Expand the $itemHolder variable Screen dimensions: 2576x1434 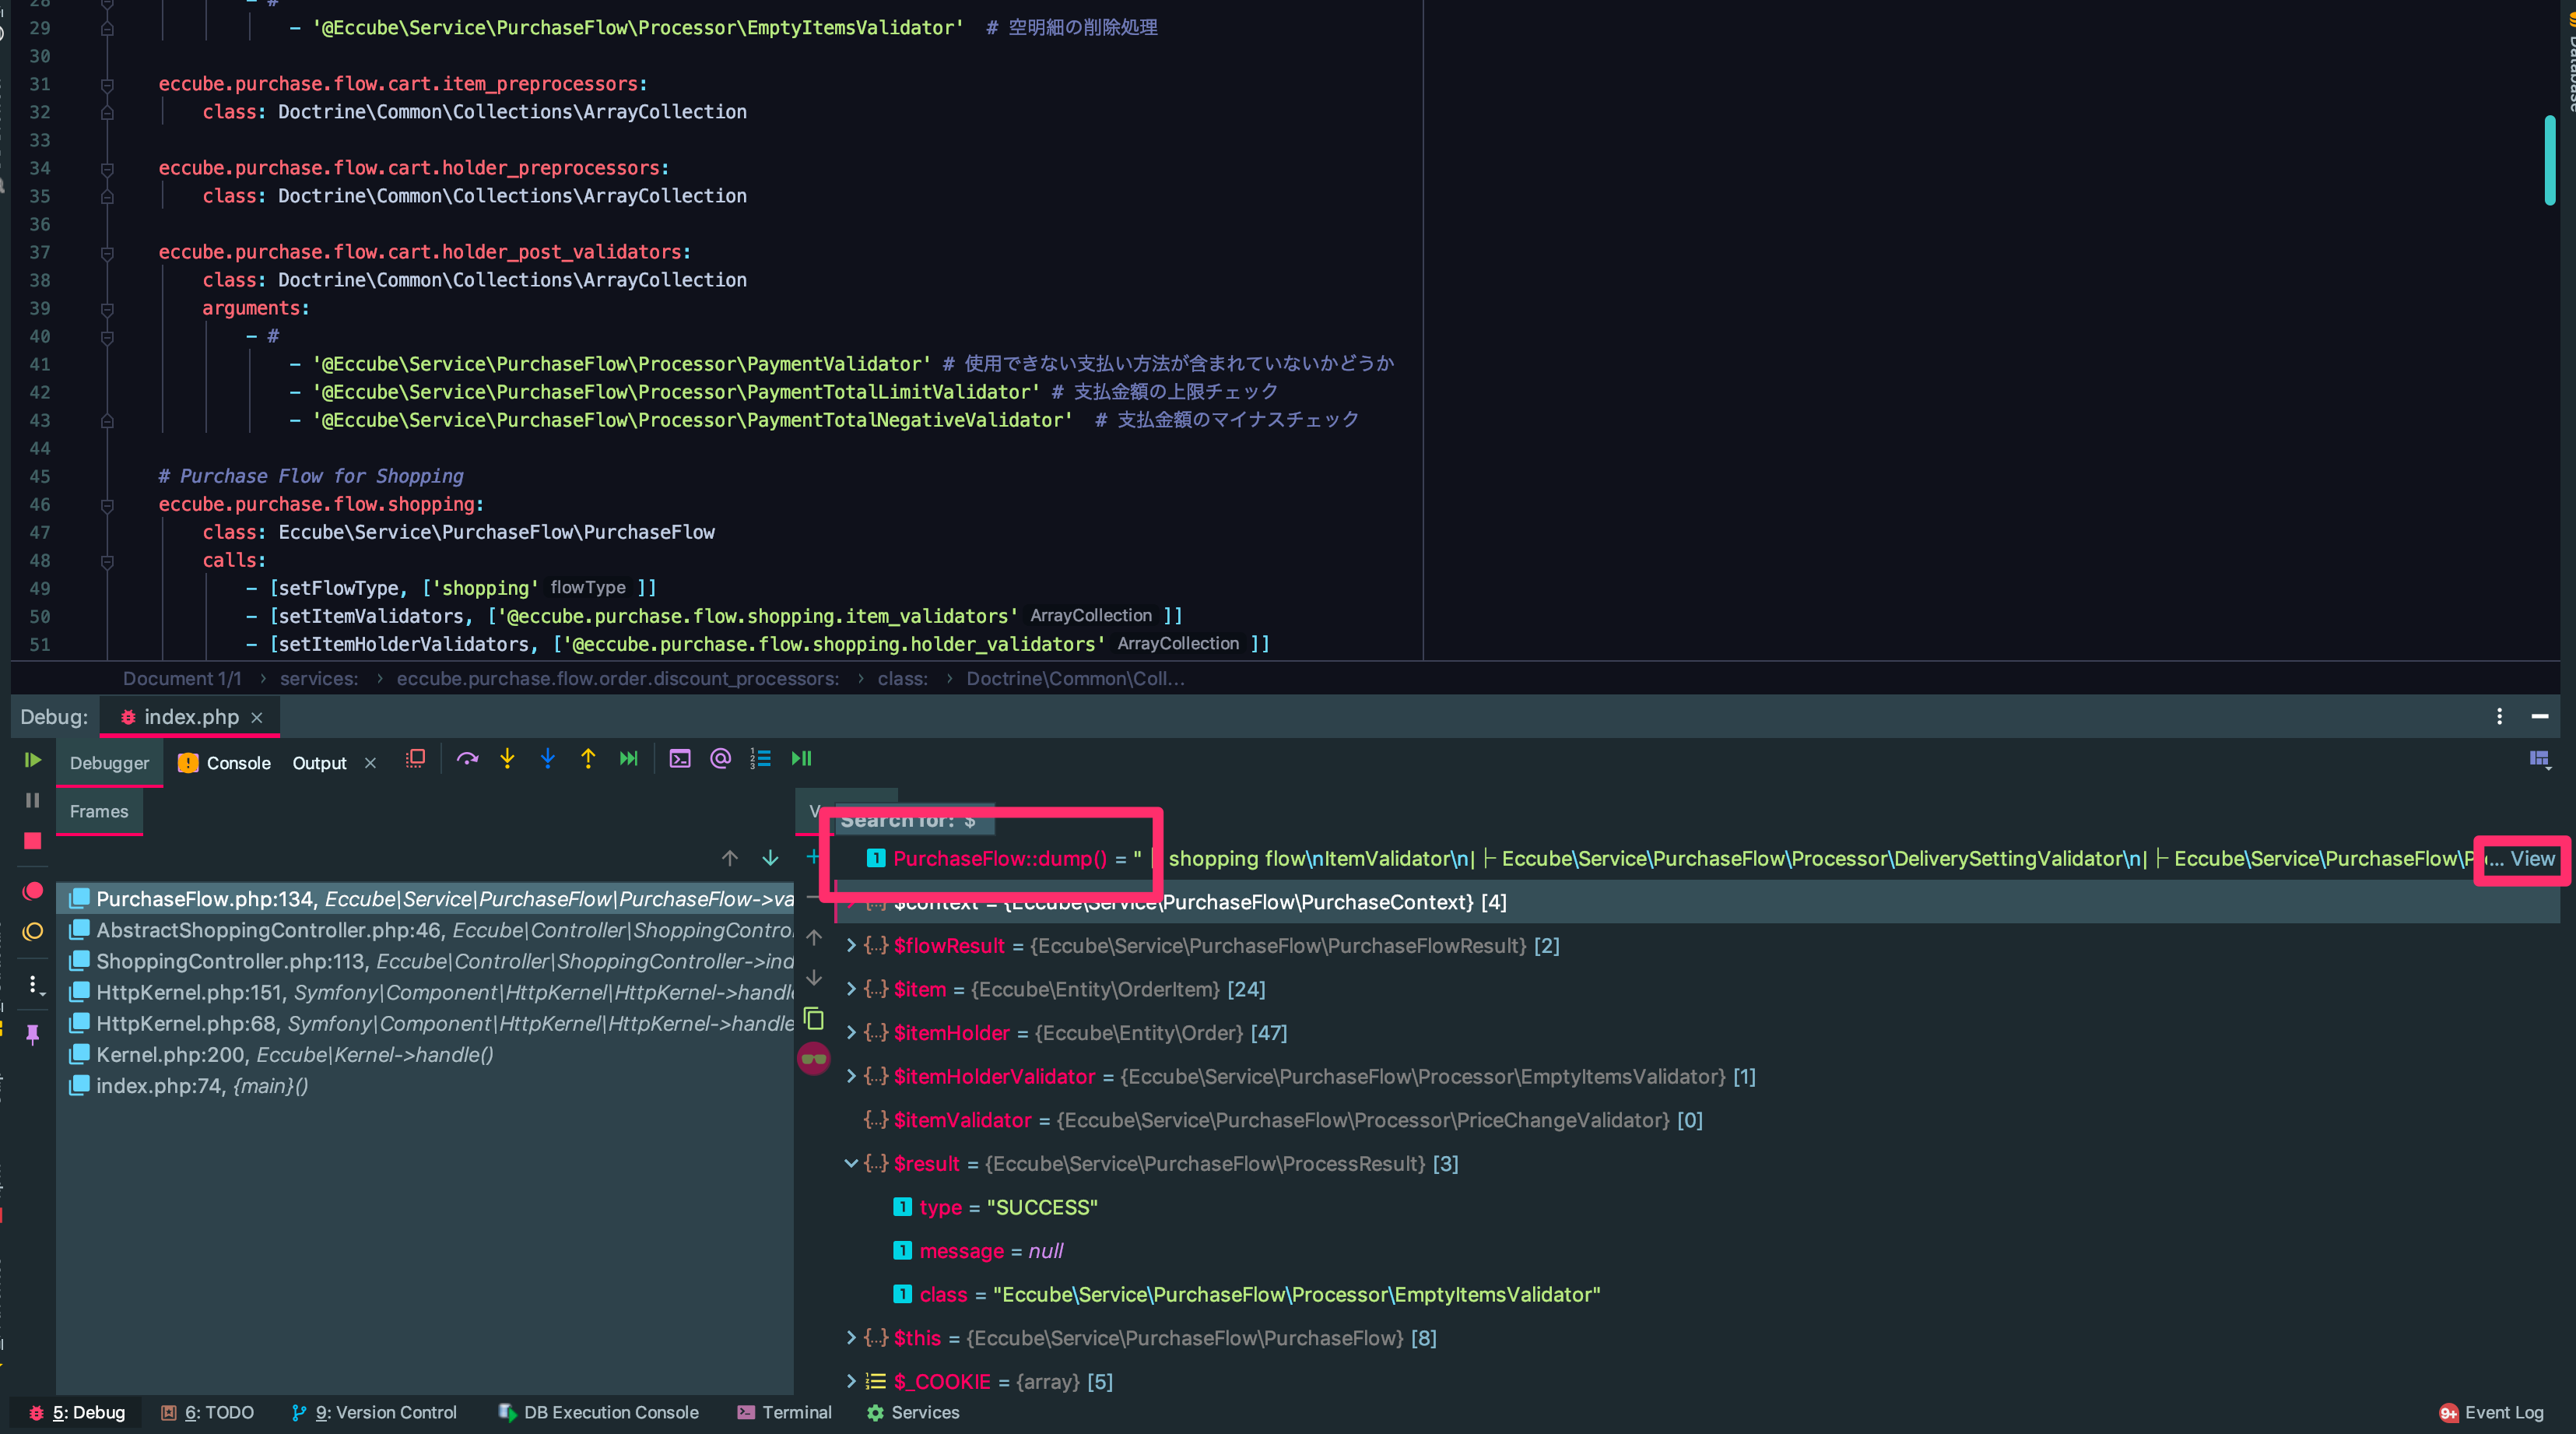click(x=851, y=1032)
